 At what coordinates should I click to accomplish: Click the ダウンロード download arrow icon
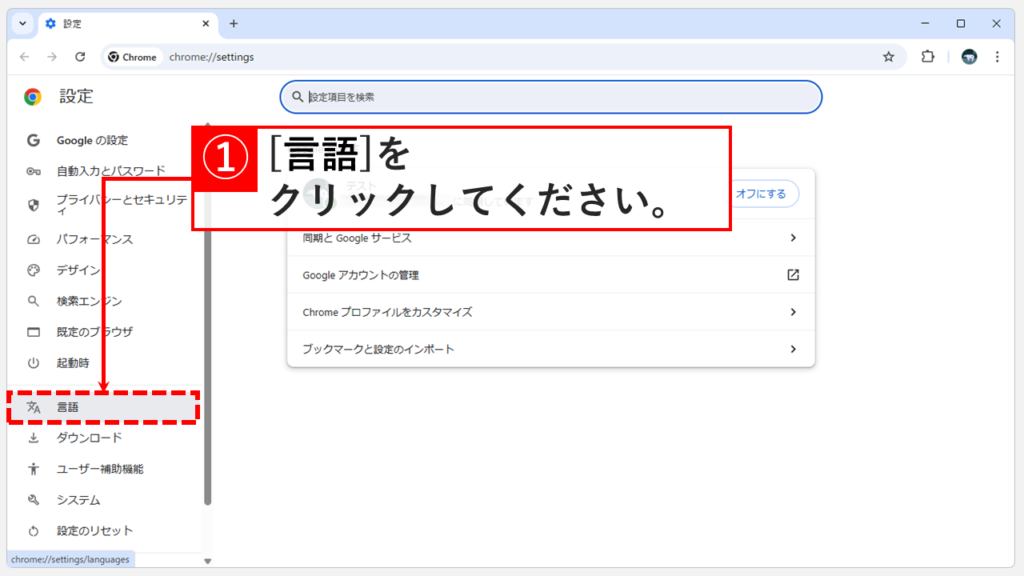[31, 438]
